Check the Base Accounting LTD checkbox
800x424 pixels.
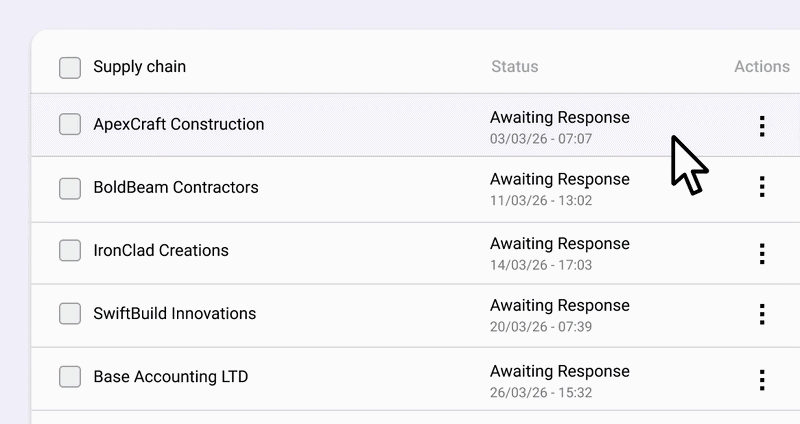(70, 377)
